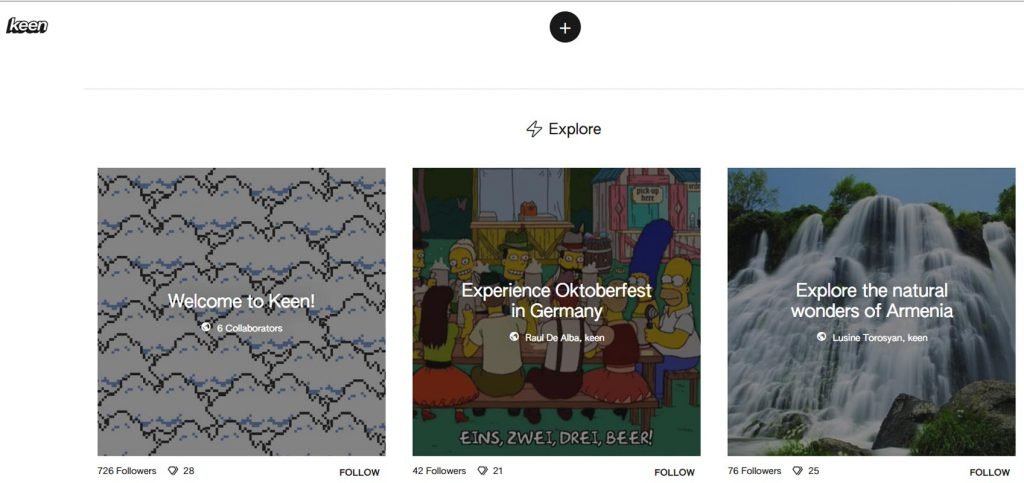1024x483 pixels.
Task: Click the gem icon showing 28
Action: click(173, 470)
